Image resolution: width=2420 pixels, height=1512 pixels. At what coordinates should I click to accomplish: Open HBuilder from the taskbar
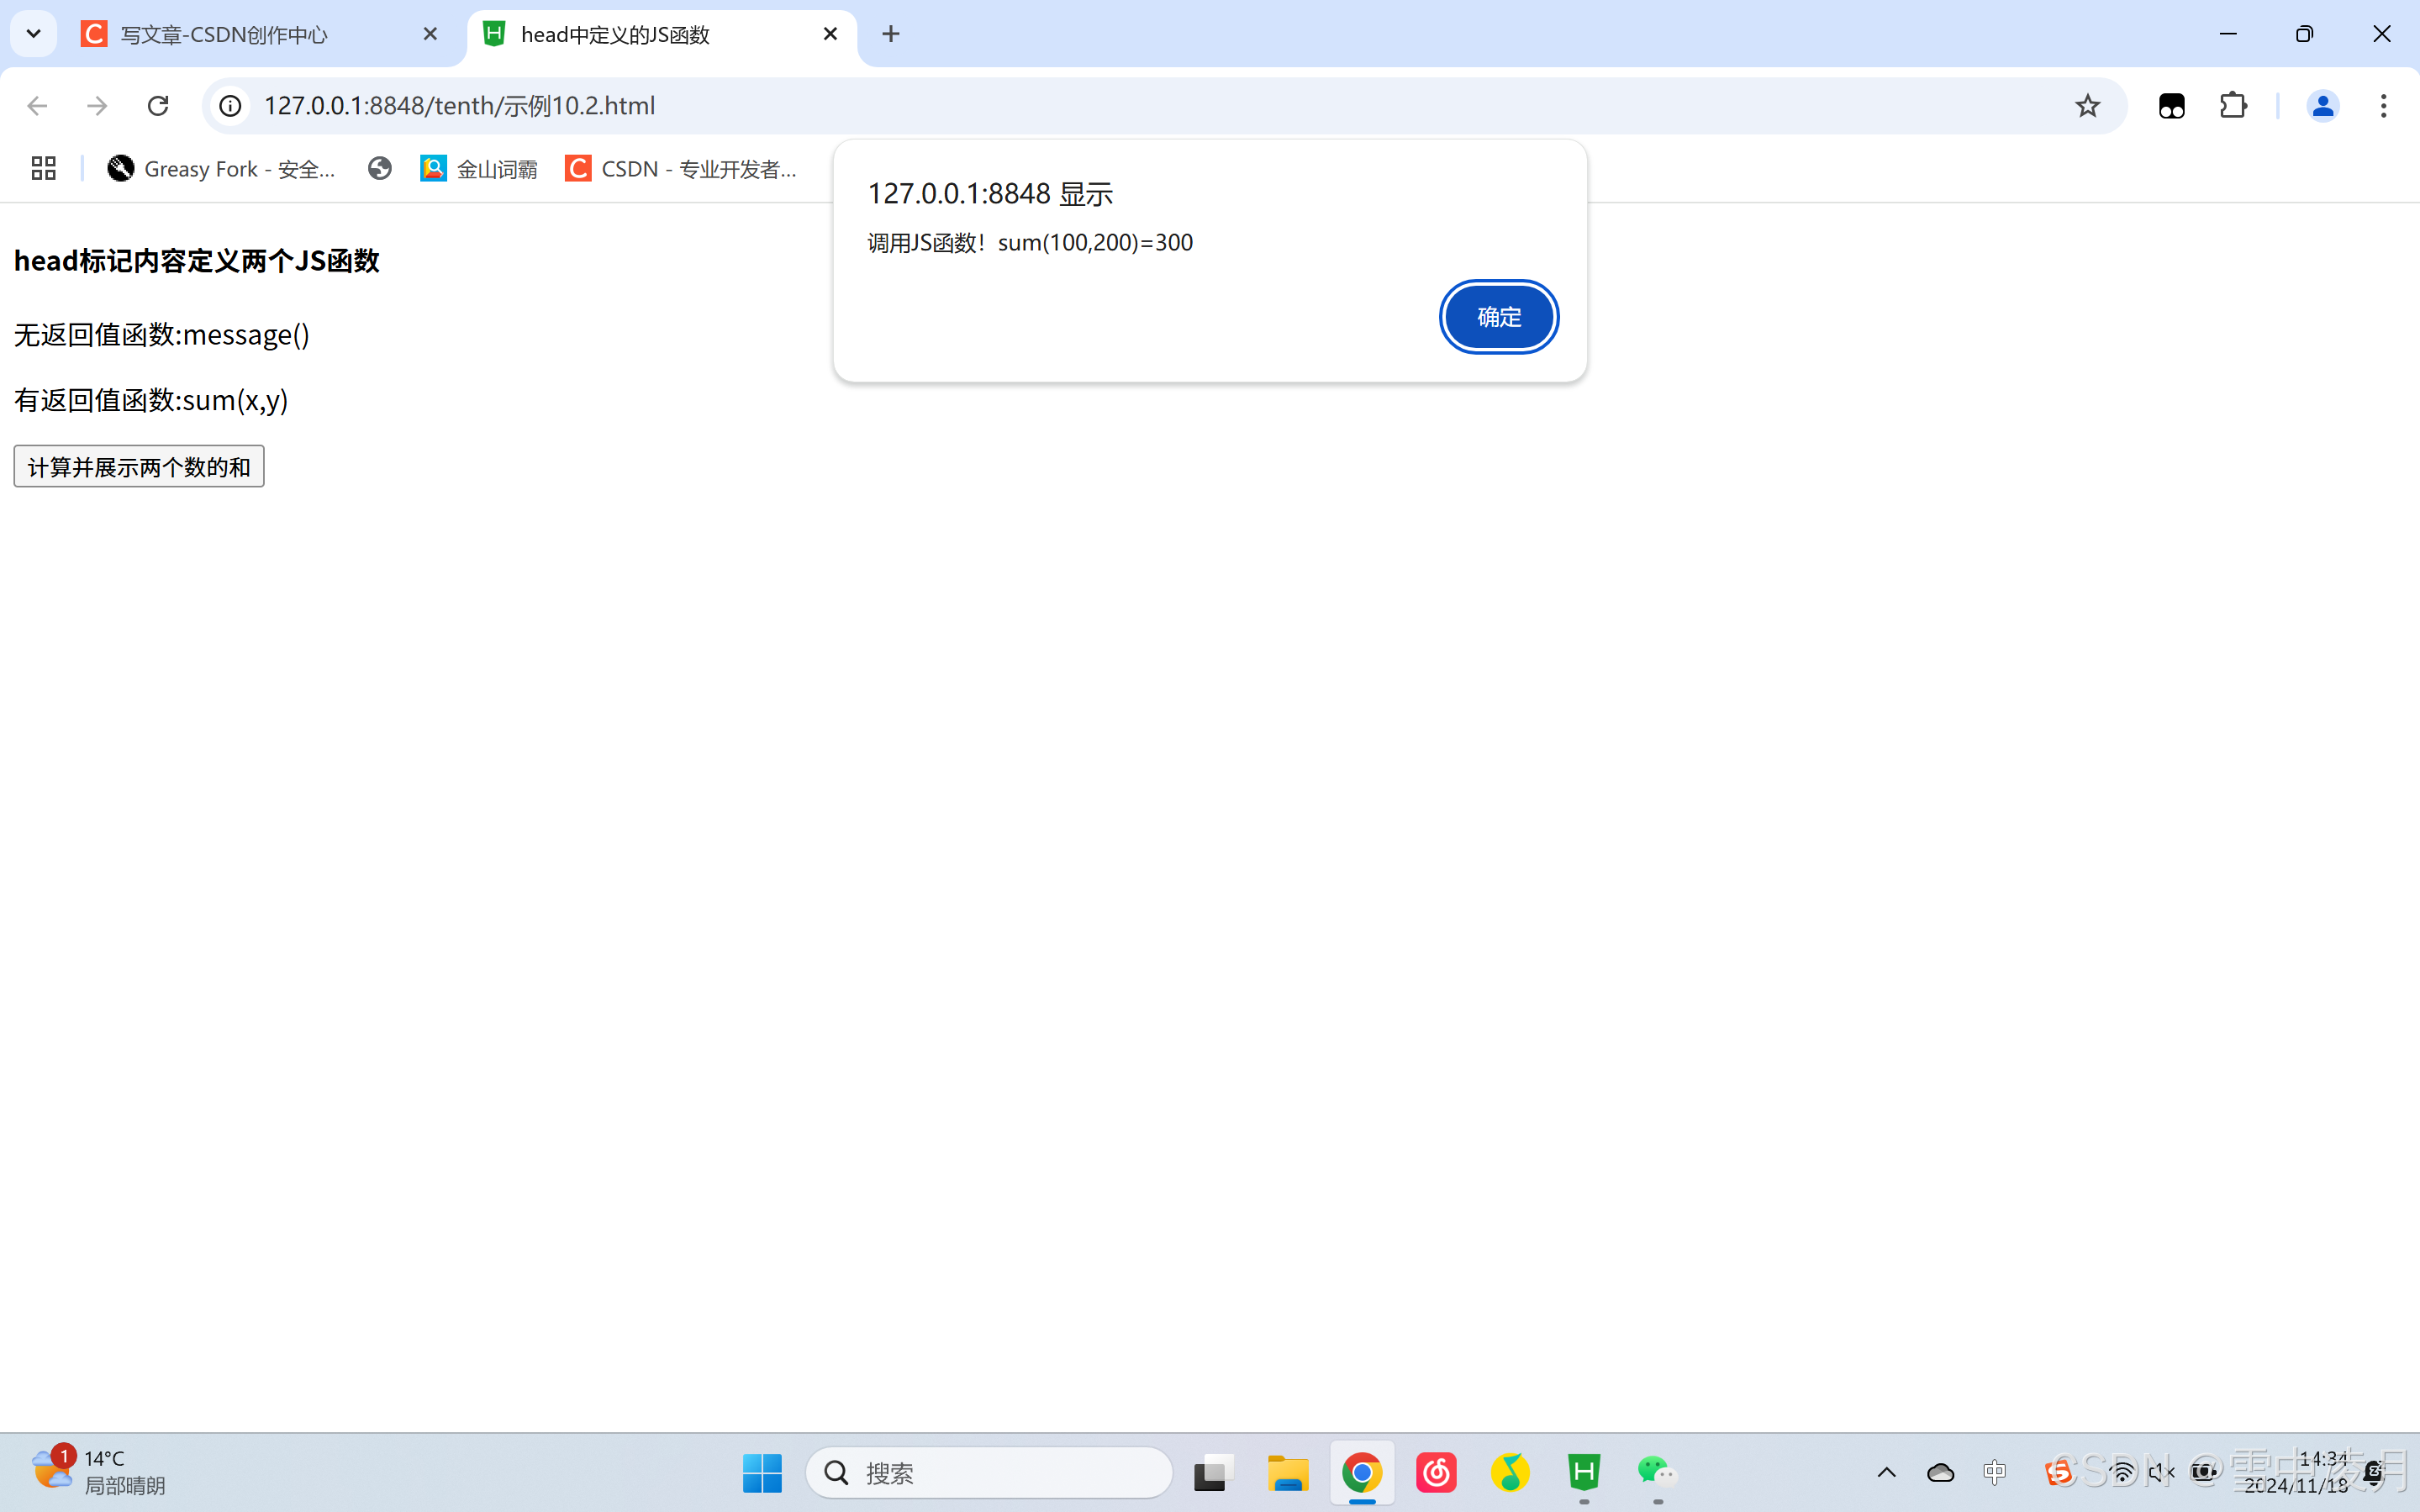pos(1584,1472)
